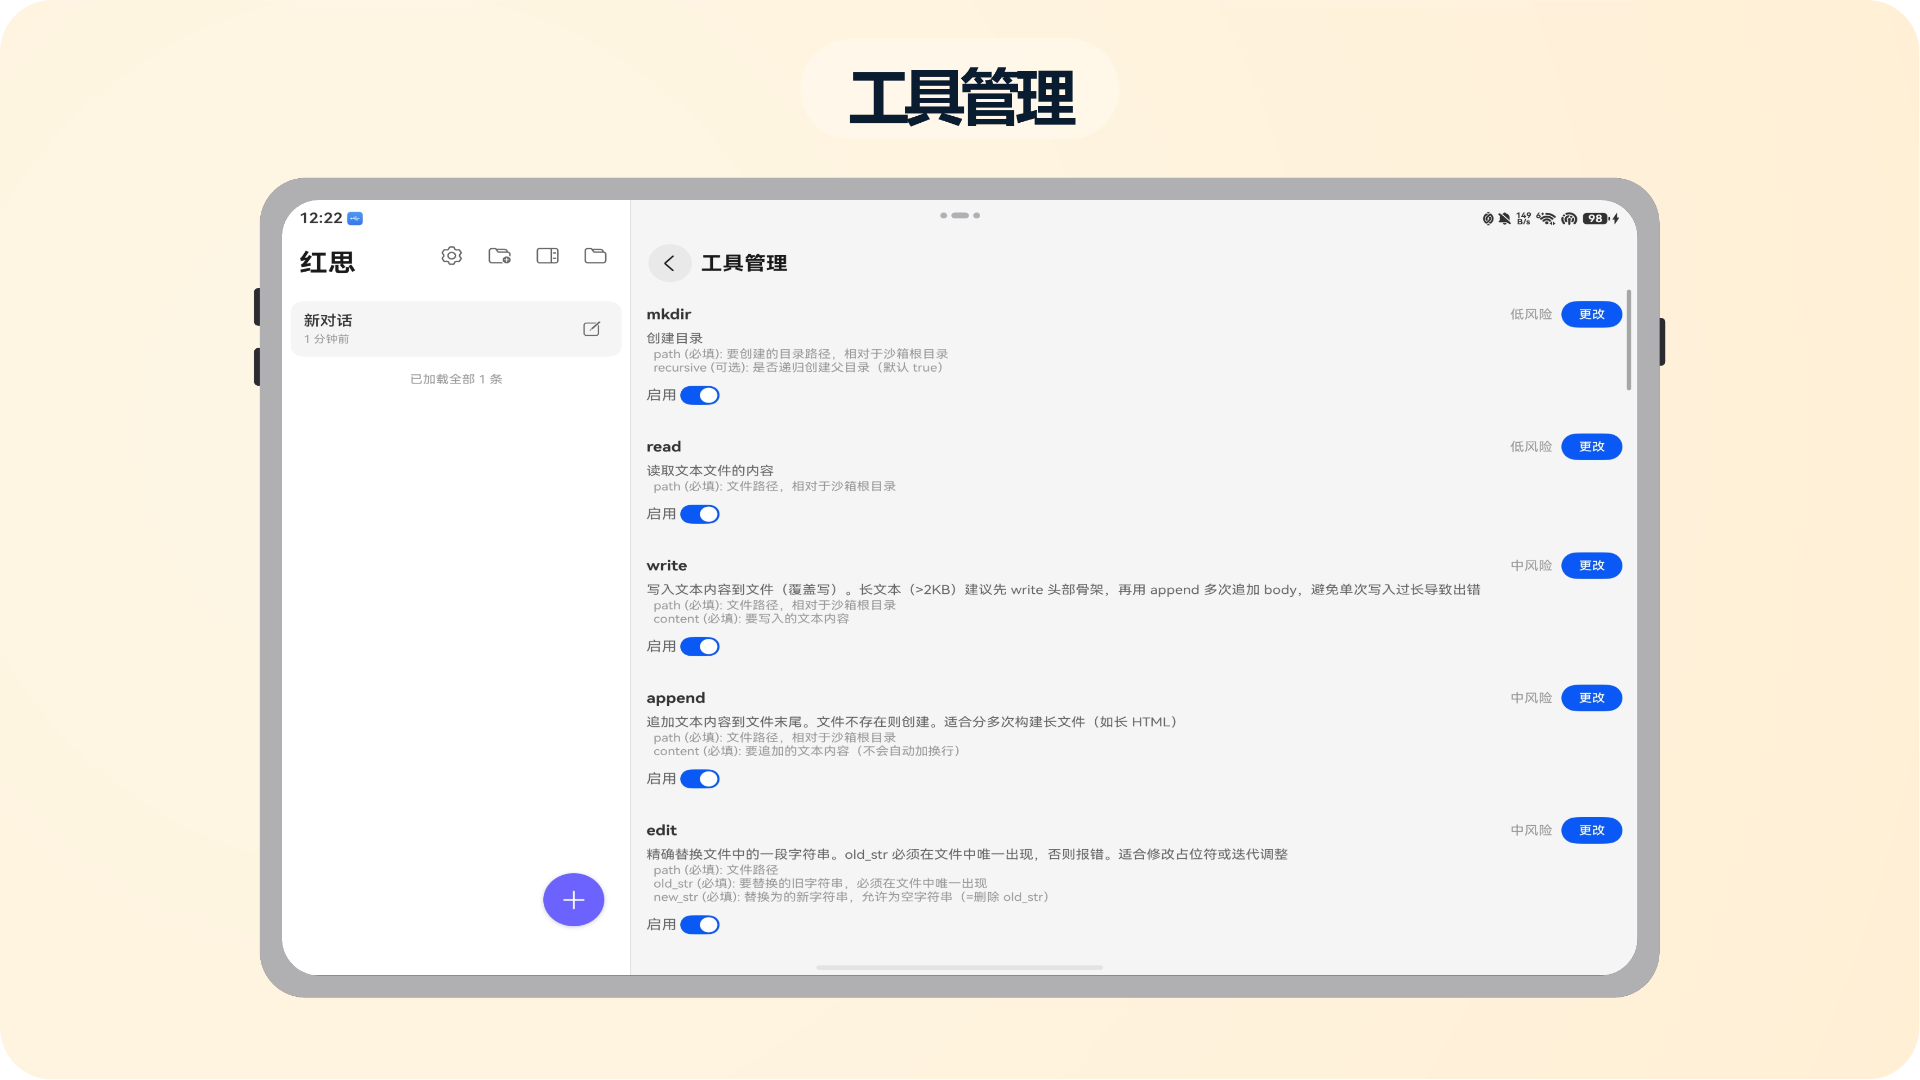Disable the write tool toggle
This screenshot has width=1920, height=1080.
[700, 647]
